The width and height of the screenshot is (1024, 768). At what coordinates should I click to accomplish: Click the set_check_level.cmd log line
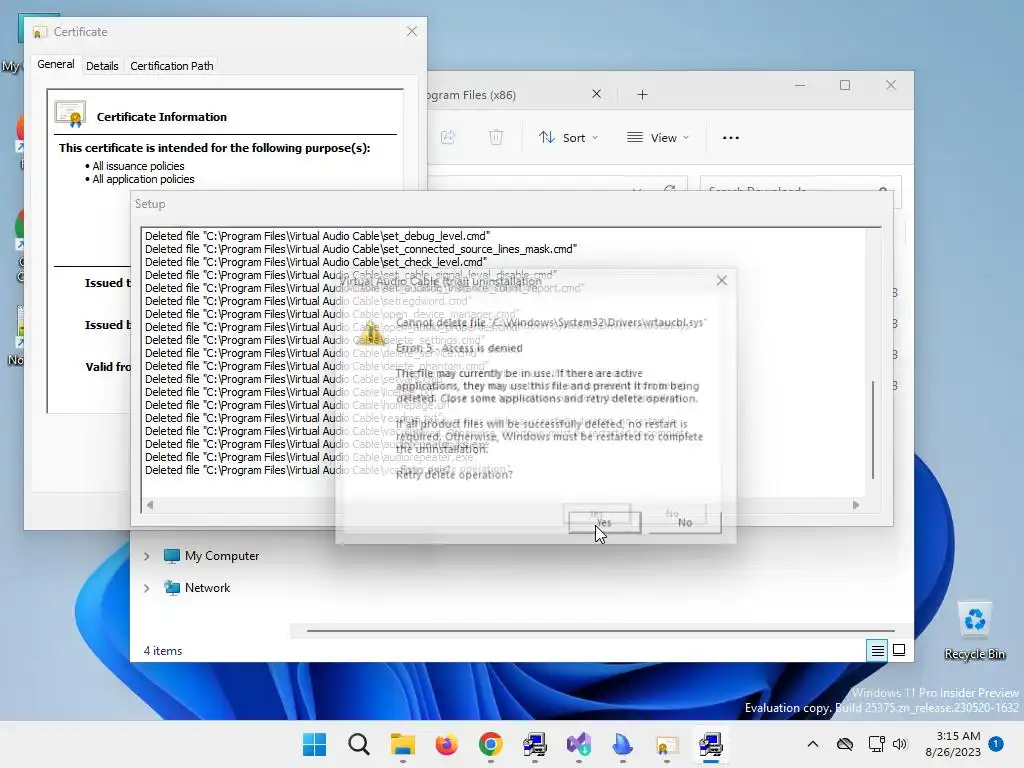click(316, 262)
